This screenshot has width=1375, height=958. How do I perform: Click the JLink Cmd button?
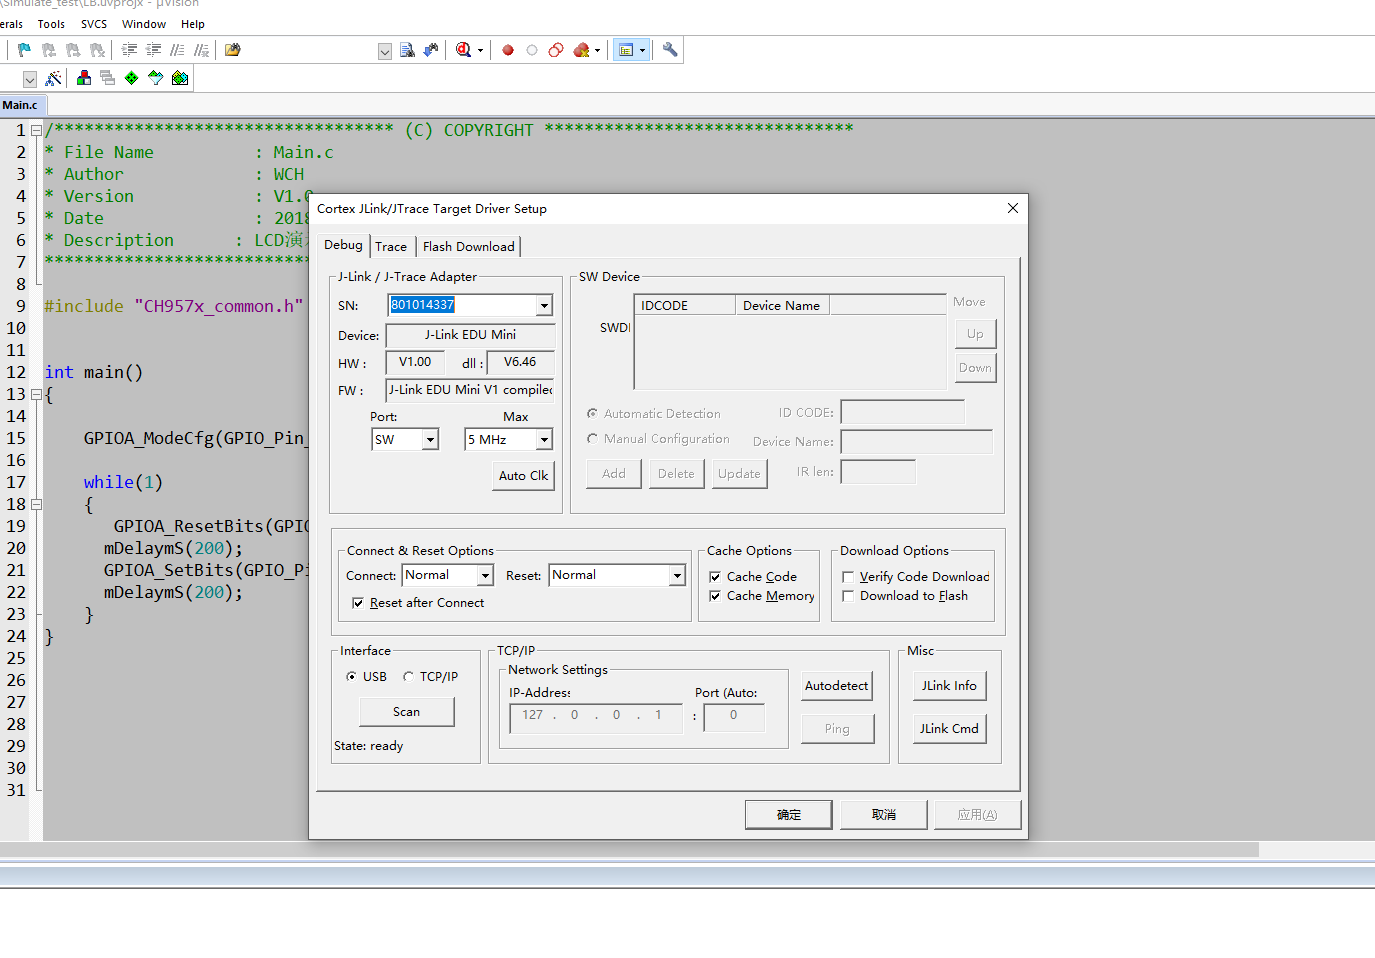tap(949, 729)
